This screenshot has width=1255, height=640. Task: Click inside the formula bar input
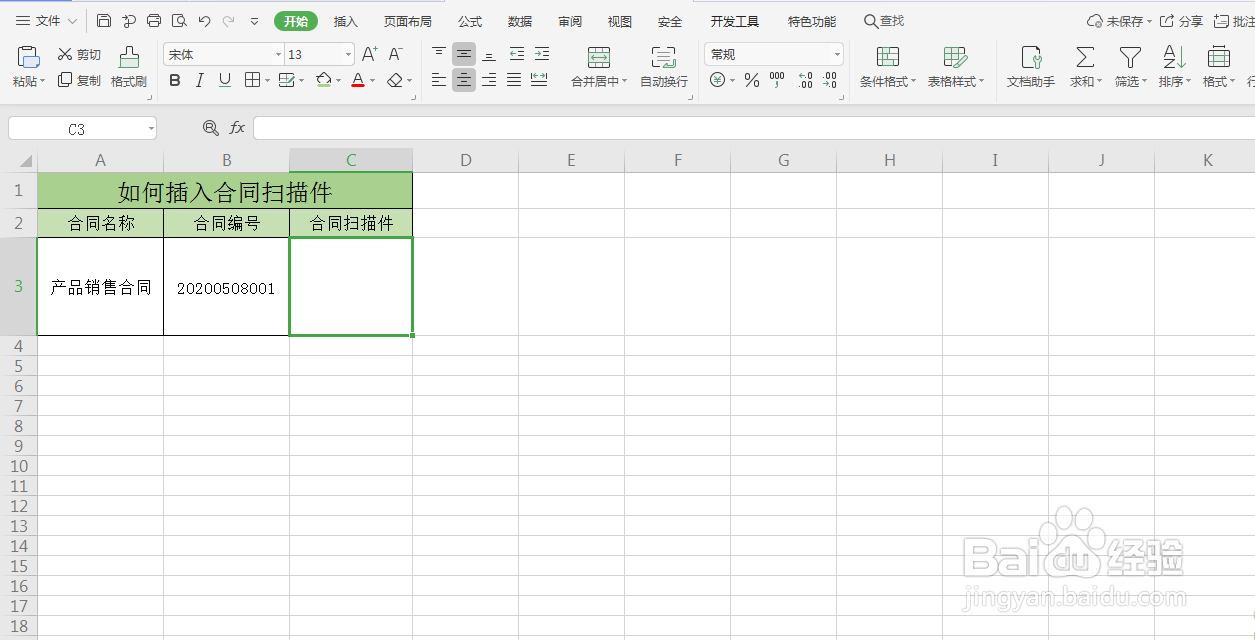pos(754,128)
